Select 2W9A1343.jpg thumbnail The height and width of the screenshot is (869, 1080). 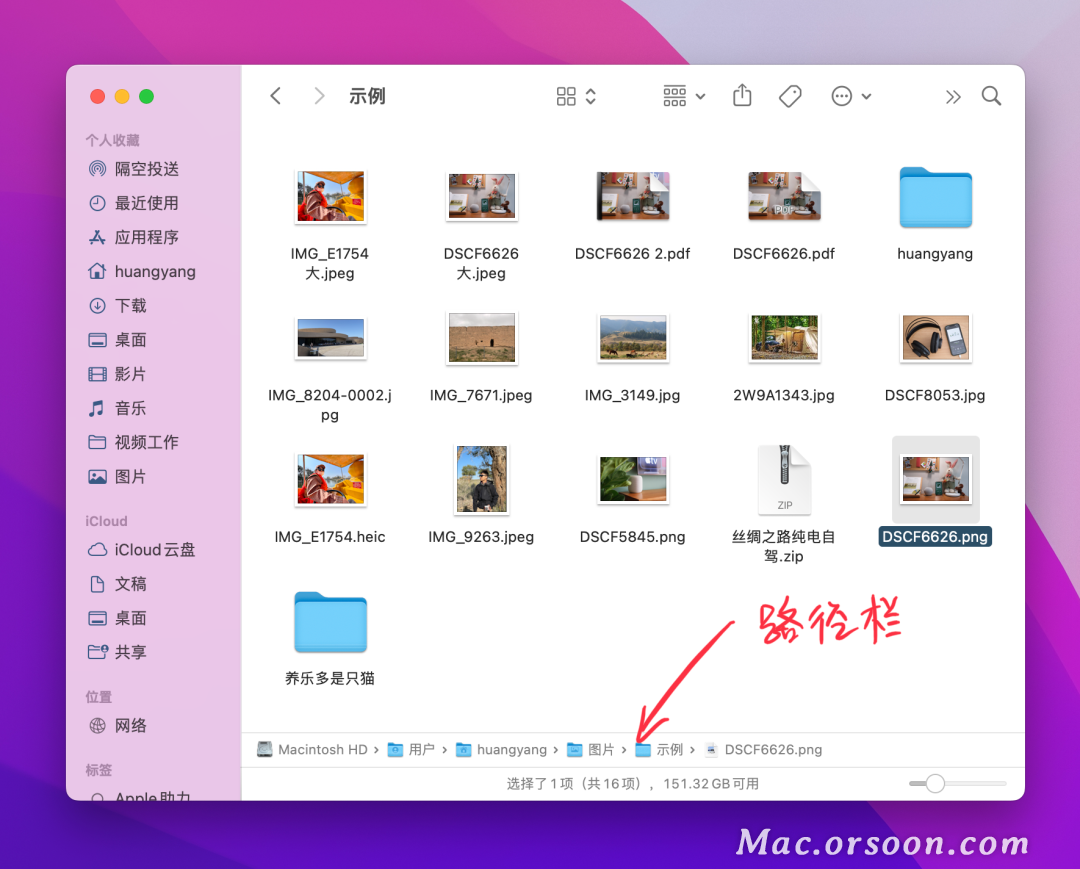[x=784, y=338]
